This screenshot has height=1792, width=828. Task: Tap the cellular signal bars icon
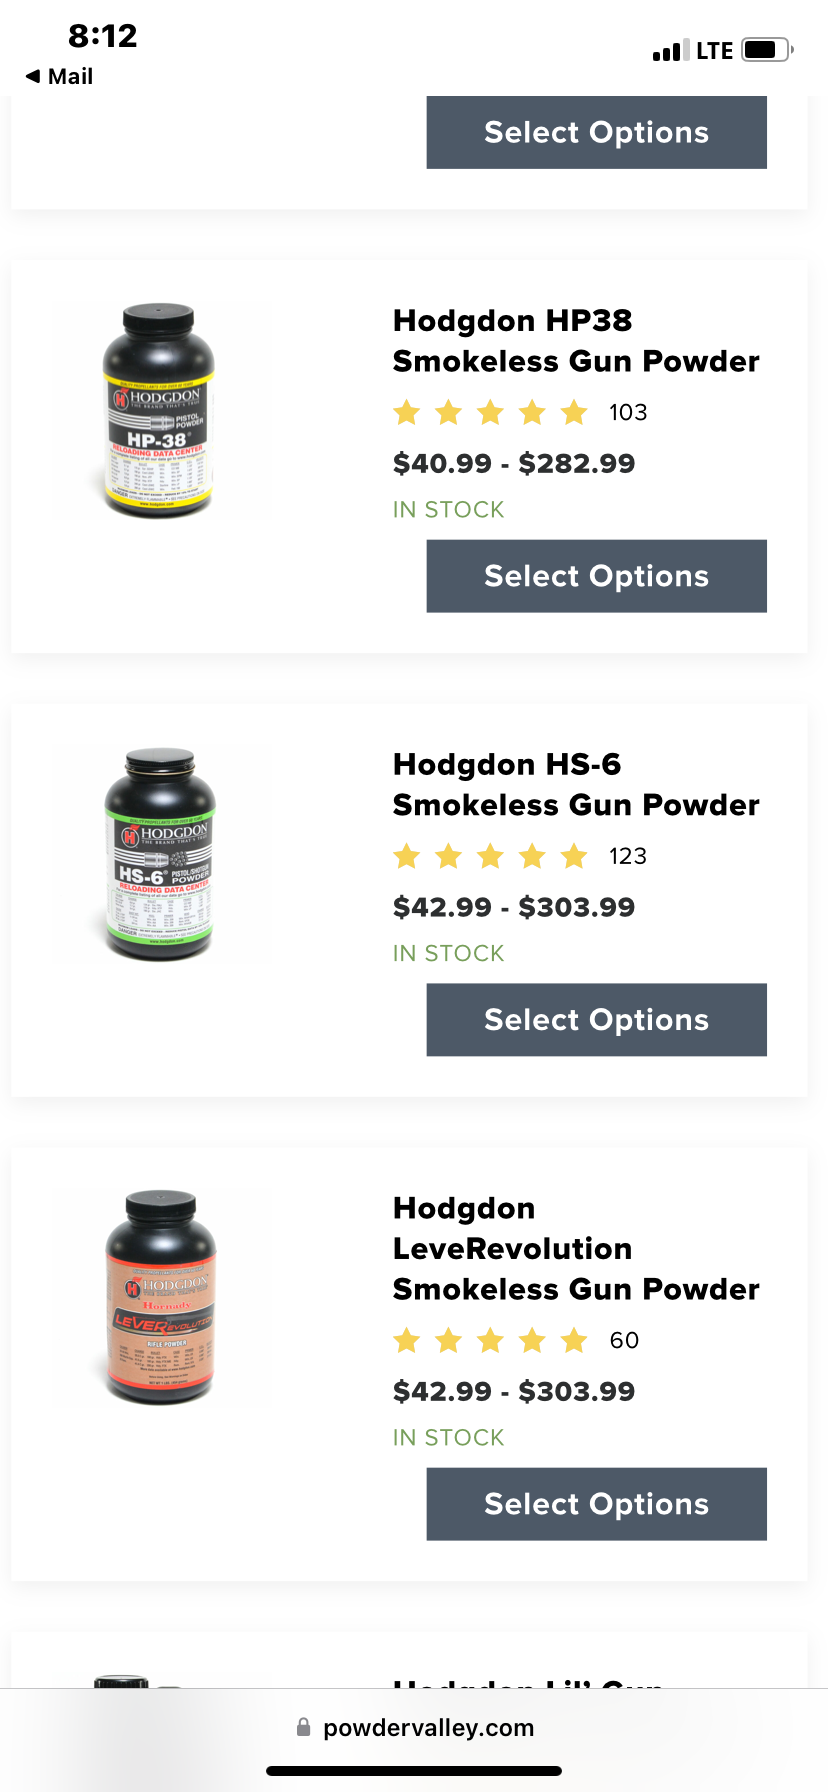[671, 51]
